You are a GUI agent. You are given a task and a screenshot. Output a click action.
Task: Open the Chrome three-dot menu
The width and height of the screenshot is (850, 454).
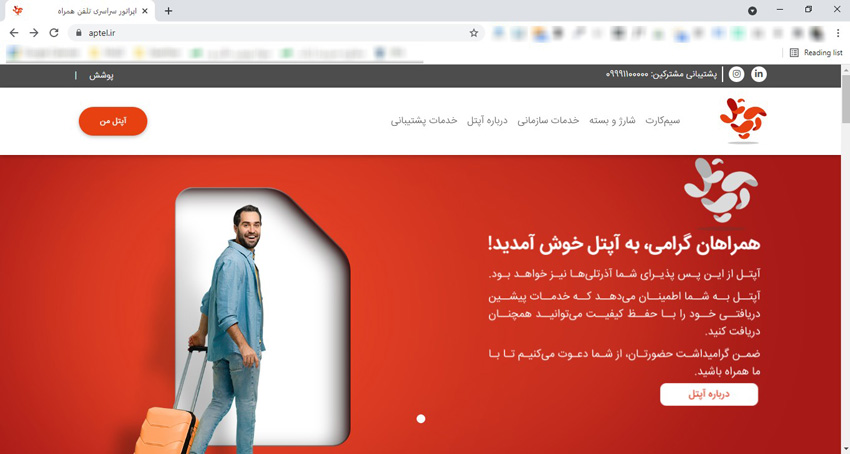[838, 33]
